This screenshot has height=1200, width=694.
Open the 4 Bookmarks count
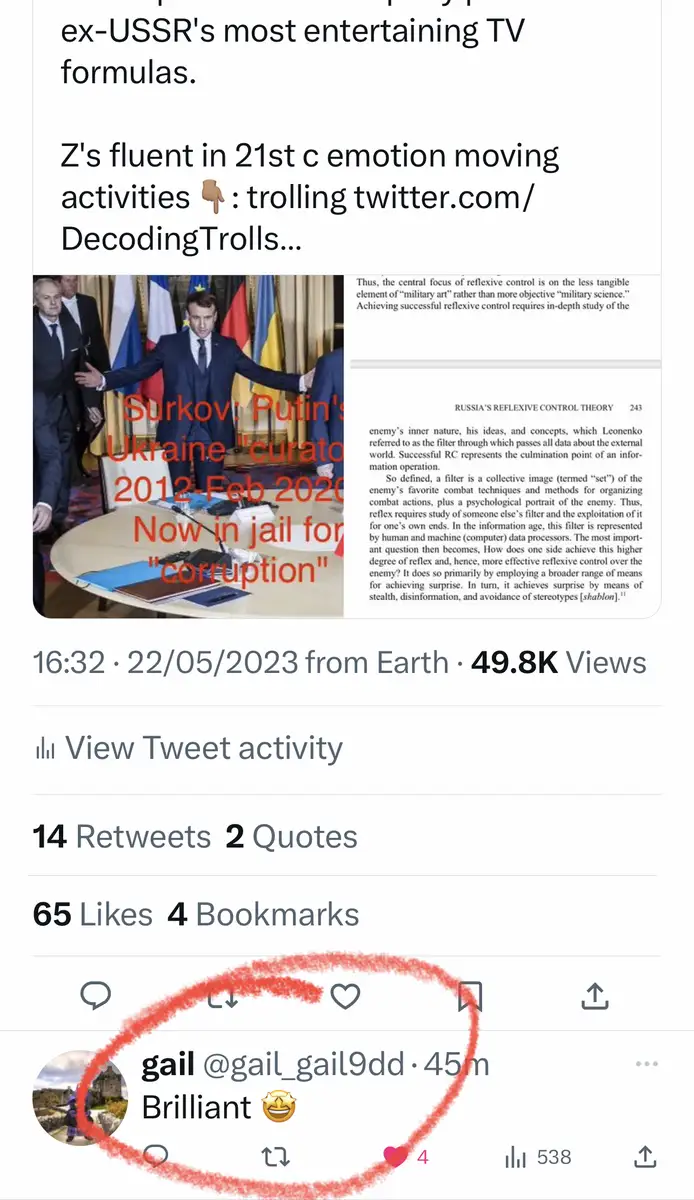click(x=263, y=914)
